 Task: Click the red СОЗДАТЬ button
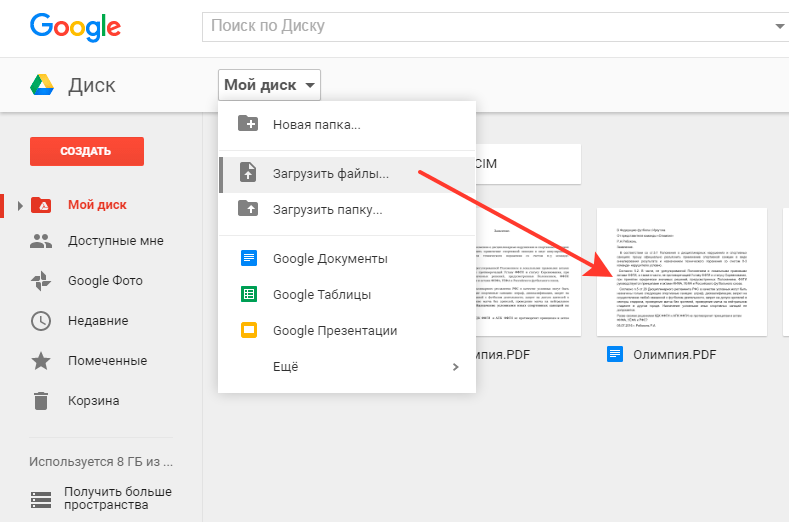[x=87, y=151]
